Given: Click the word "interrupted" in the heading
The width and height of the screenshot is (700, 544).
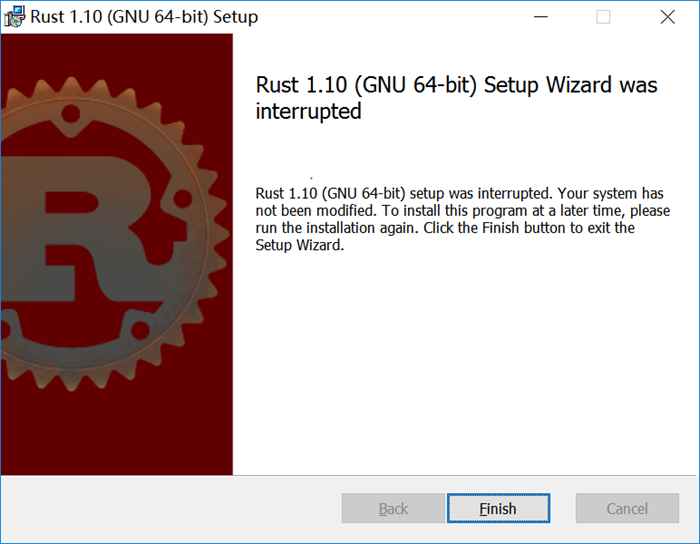Looking at the screenshot, I should point(308,111).
